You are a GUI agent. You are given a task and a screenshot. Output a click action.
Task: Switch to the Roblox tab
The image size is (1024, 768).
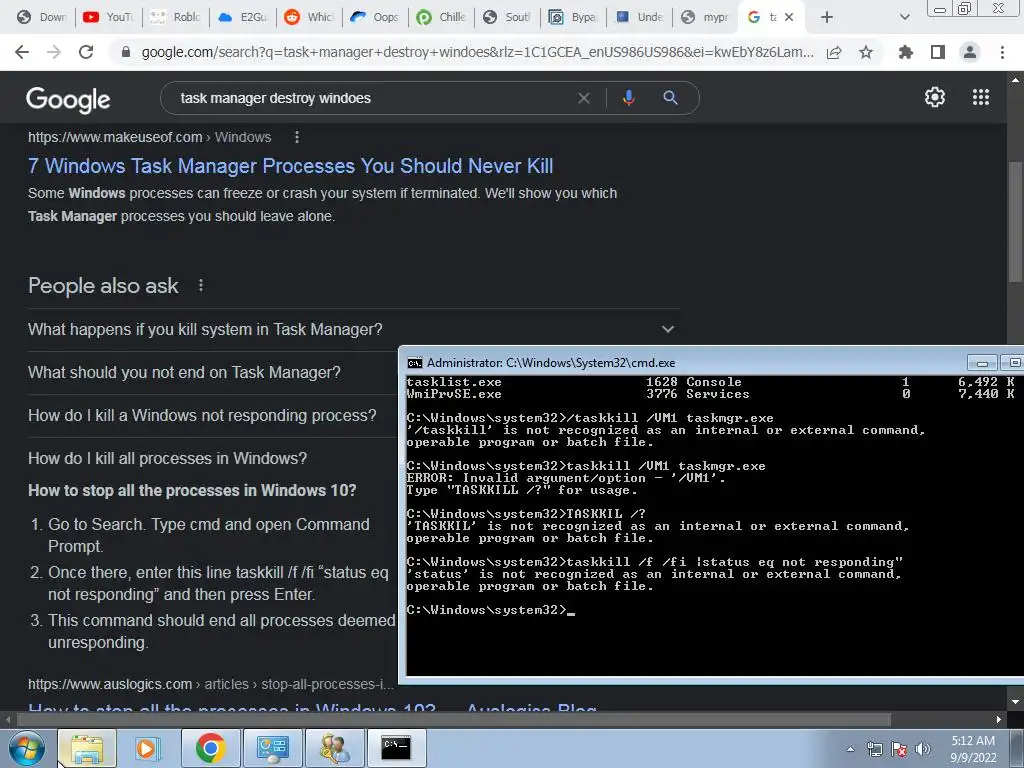pyautogui.click(x=175, y=17)
